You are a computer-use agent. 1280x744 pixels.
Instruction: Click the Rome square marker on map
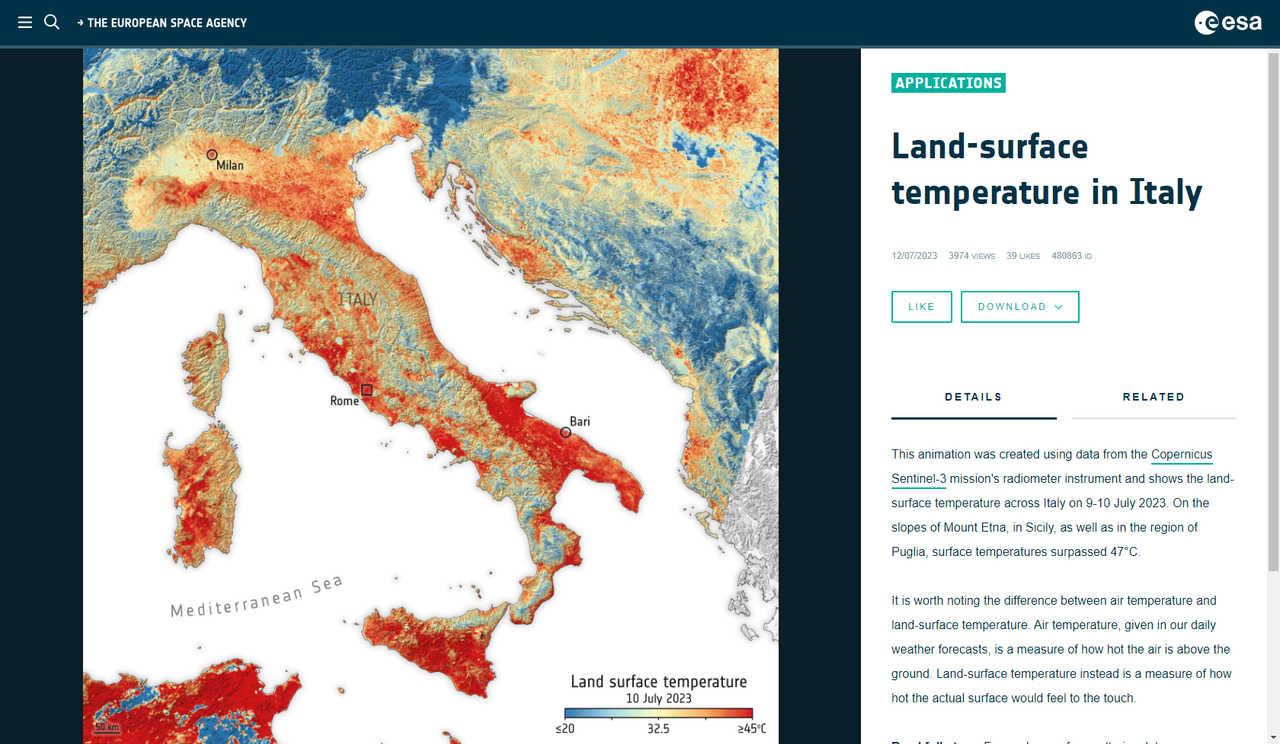tap(367, 390)
